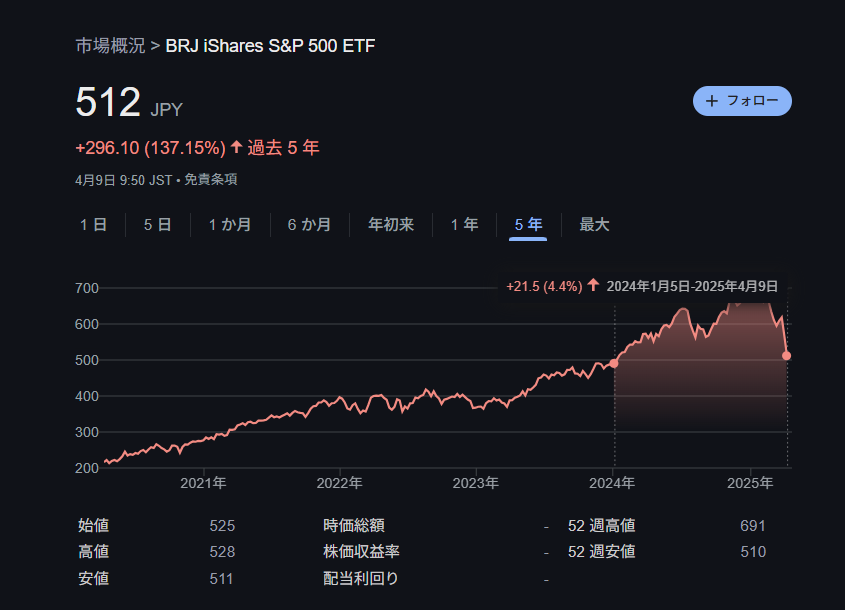Show the 1 か月 chart range
845x610 pixels.
click(229, 225)
